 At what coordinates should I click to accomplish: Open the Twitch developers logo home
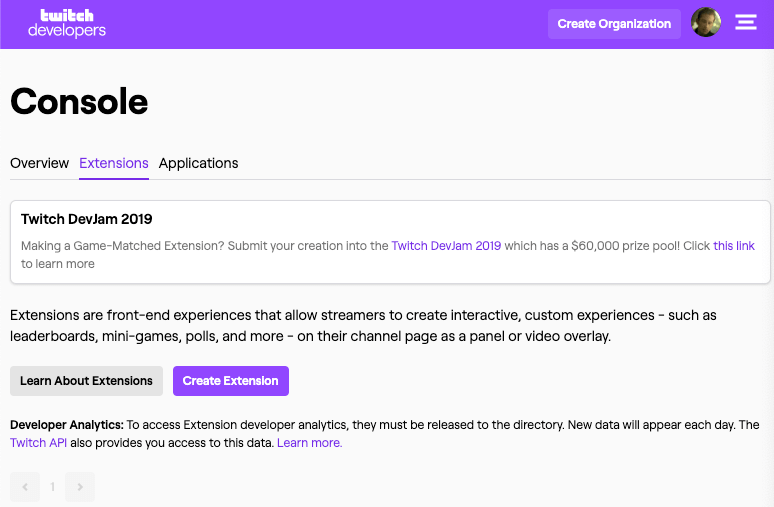[67, 23]
